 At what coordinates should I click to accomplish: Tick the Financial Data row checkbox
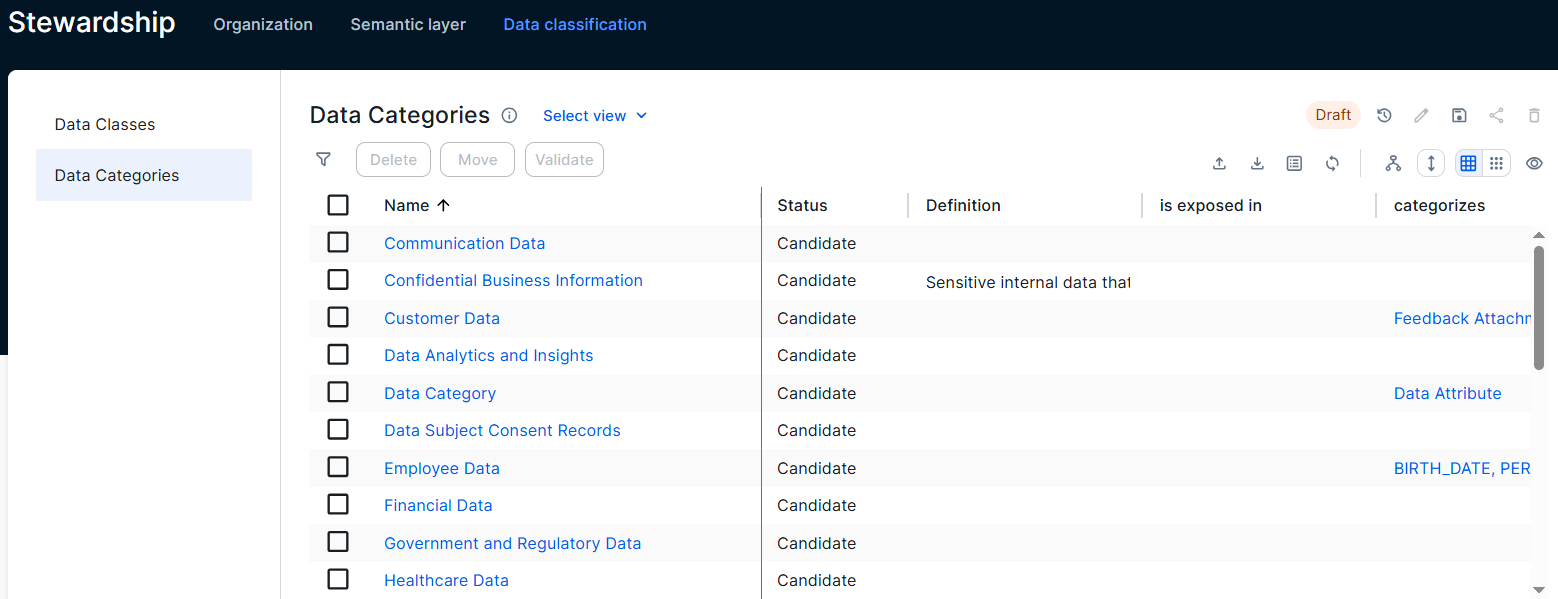[338, 505]
